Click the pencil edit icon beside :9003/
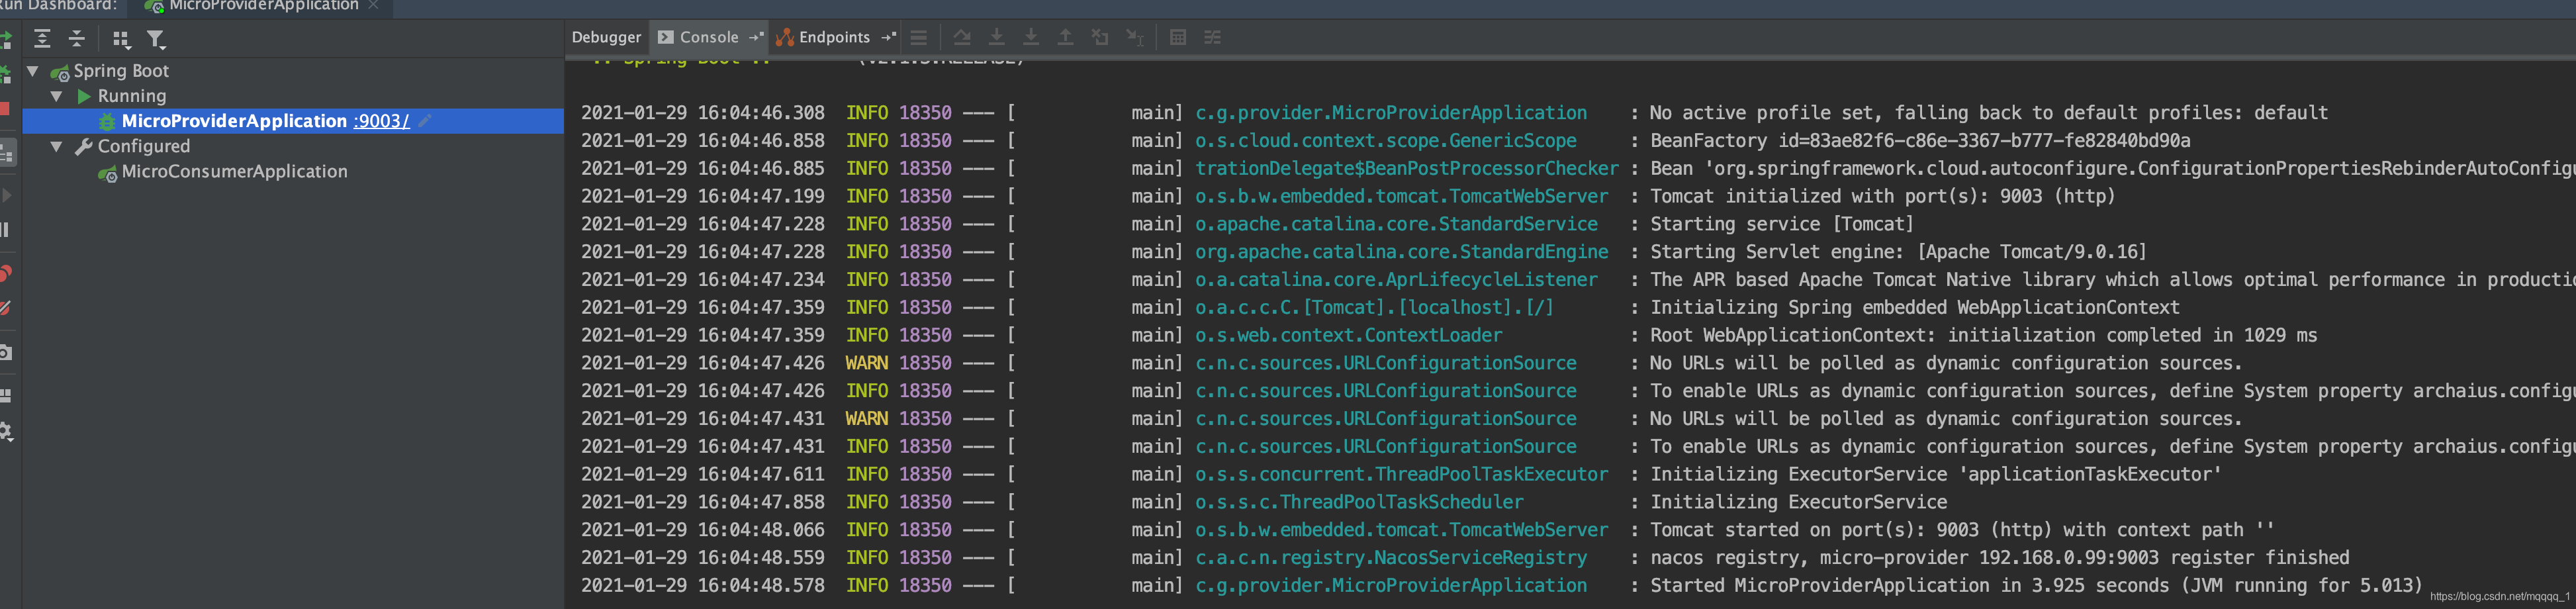The image size is (2576, 609). click(x=425, y=121)
